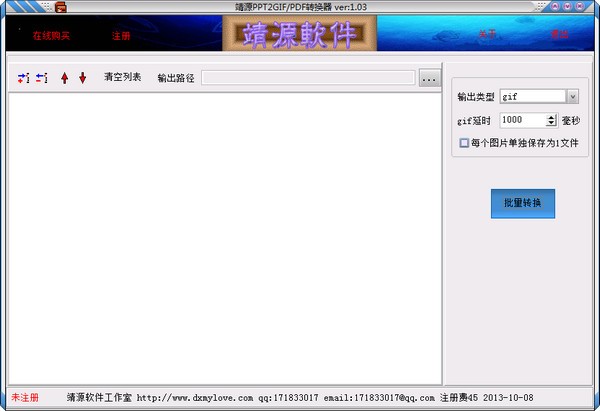Expand the 输出类型 gif dropdown
Viewport: 600px width, 411px height.
[572, 96]
